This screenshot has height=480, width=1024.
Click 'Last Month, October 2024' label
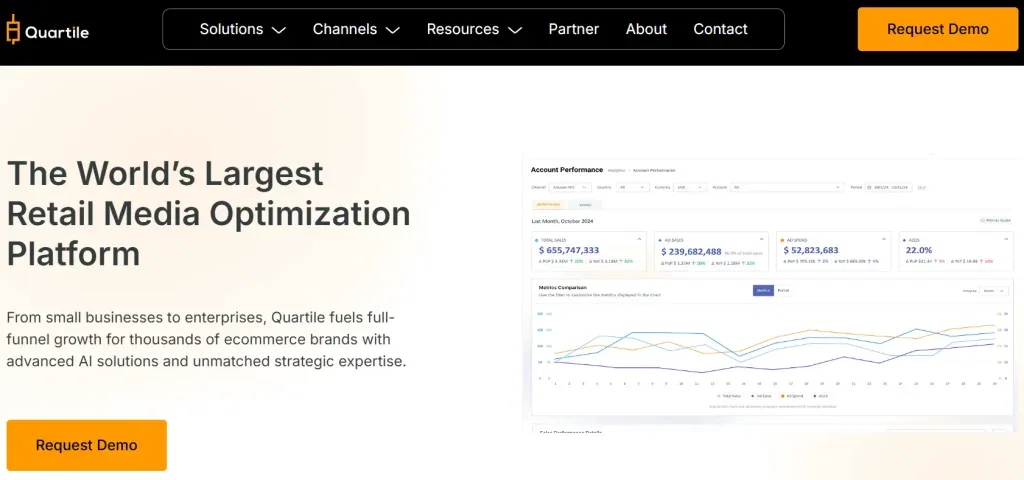[562, 221]
